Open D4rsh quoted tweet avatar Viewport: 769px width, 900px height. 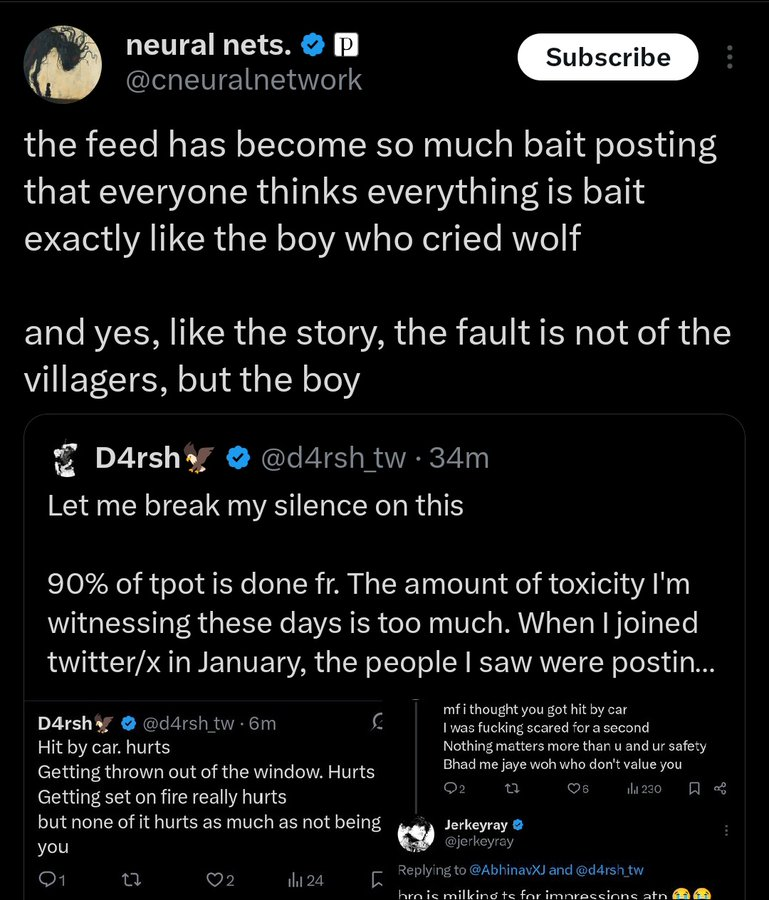[67, 459]
